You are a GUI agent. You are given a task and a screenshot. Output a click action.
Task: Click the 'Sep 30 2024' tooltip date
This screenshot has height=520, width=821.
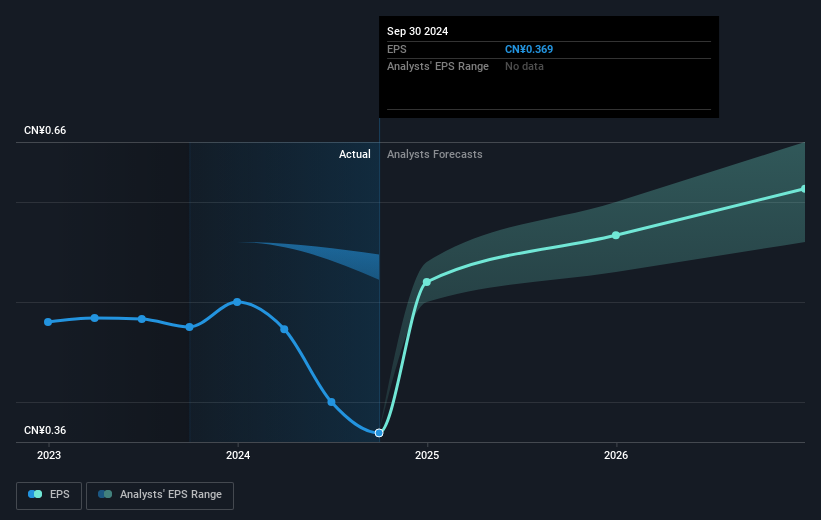coord(417,31)
